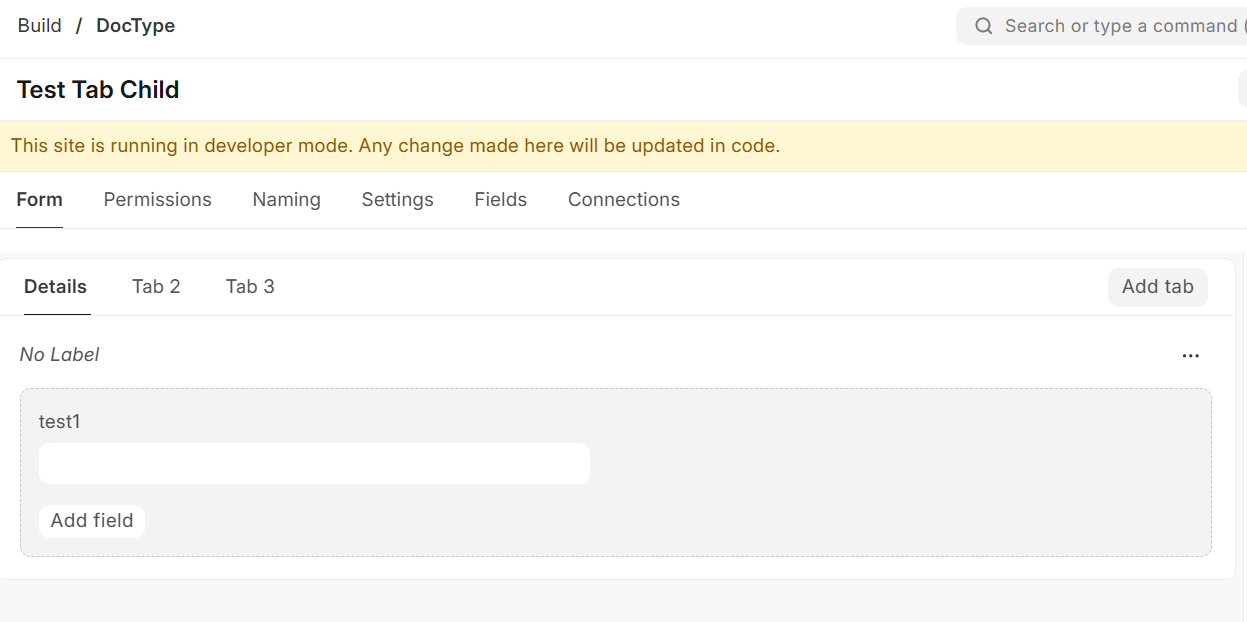Show the Fields tab

[x=500, y=200]
